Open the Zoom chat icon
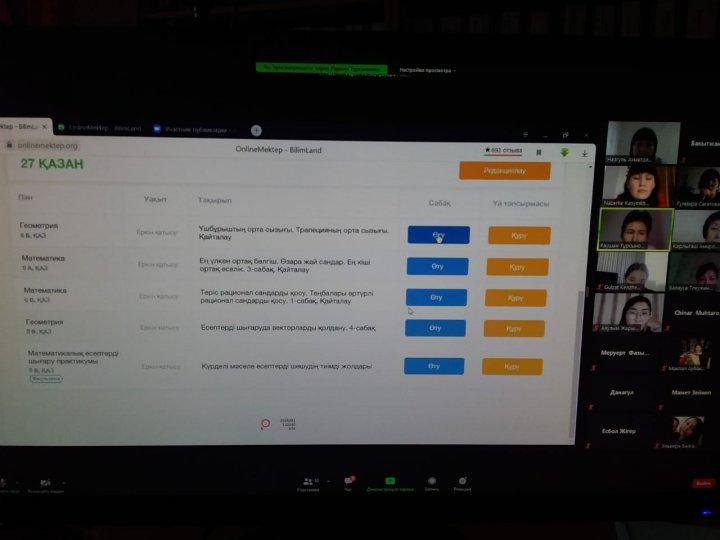The height and width of the screenshot is (540, 720). (349, 481)
